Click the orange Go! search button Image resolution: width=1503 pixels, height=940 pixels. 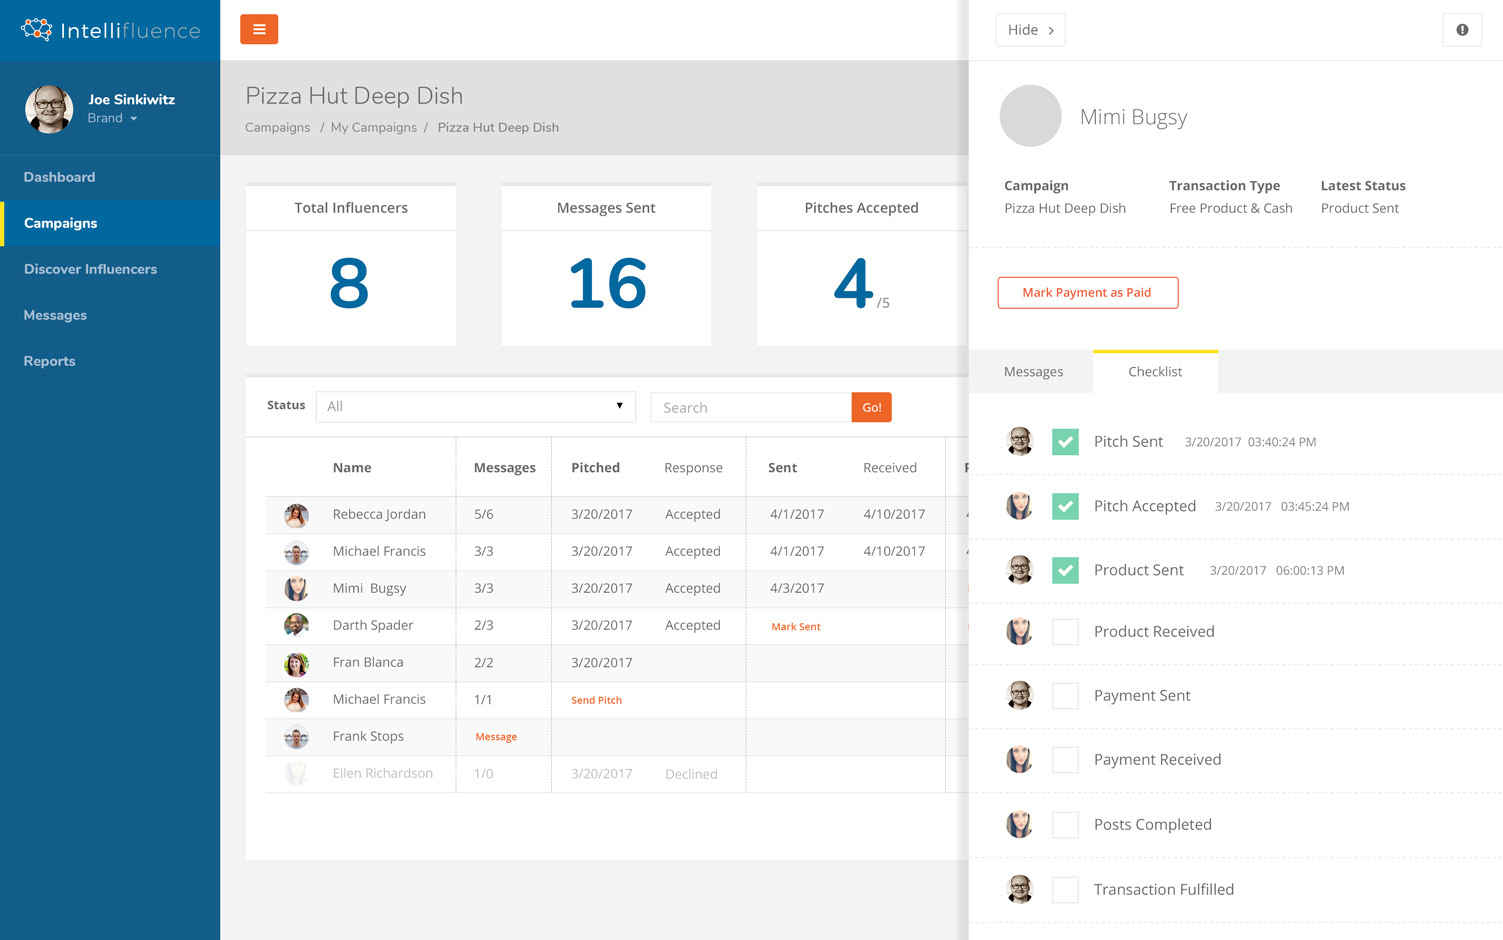point(872,407)
